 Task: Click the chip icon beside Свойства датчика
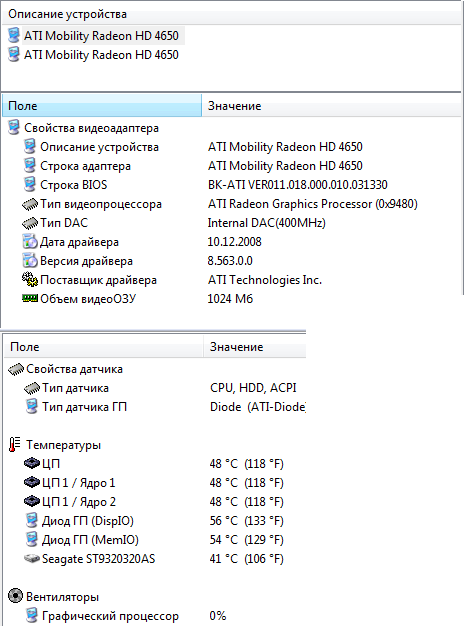[16, 370]
